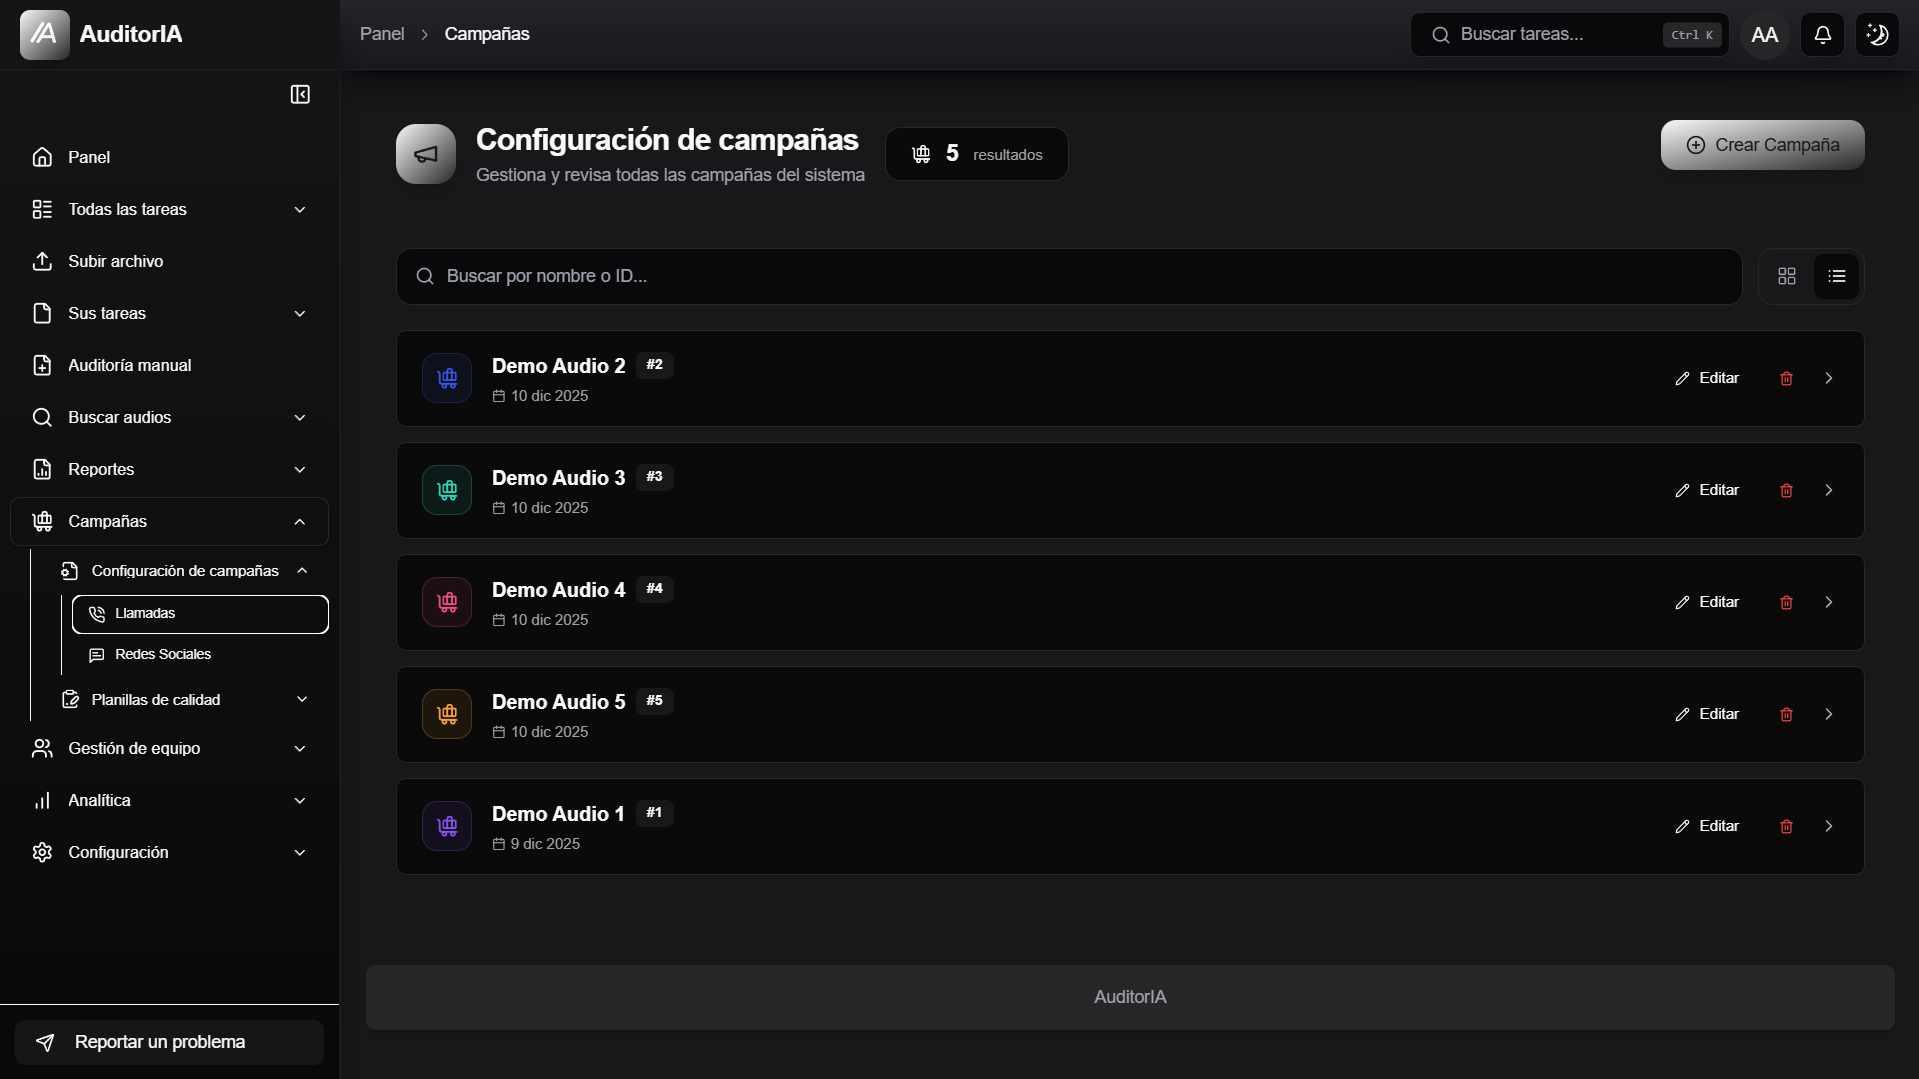Edit the Demo Audio 1 campaign
Viewport: 1919px width, 1079px height.
pos(1707,826)
